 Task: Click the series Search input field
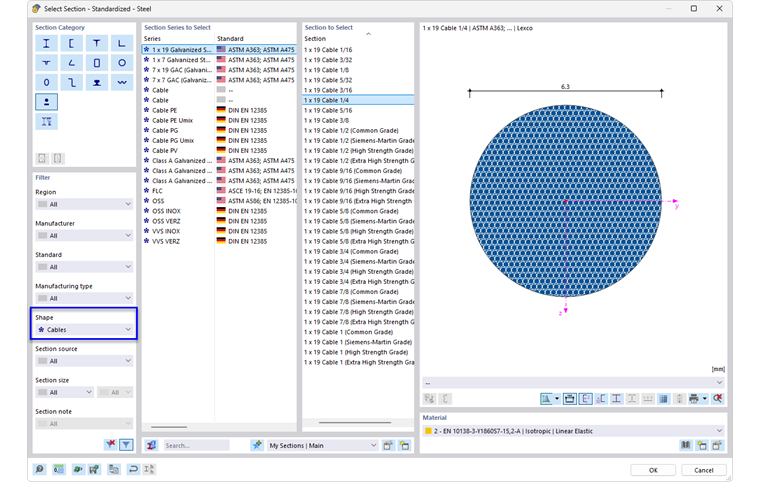[196, 445]
